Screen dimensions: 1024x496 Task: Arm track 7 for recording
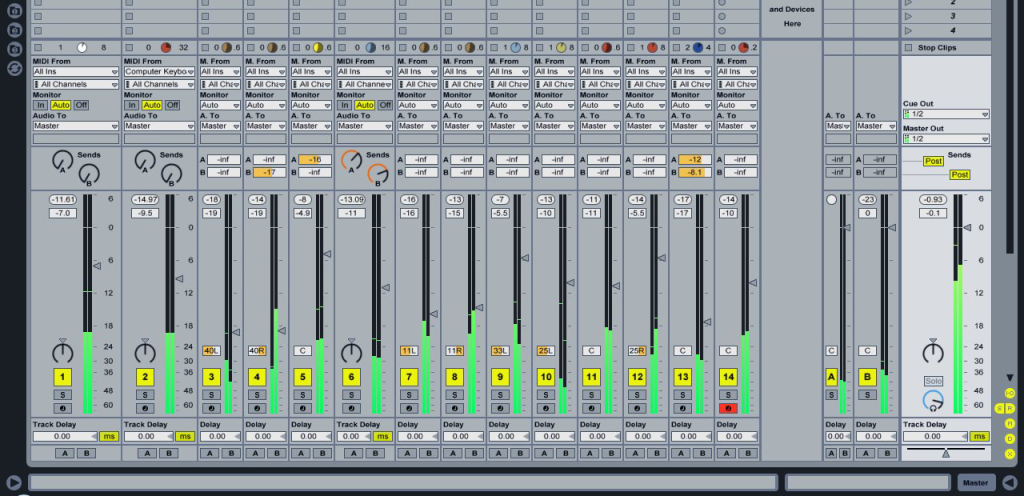tap(409, 409)
